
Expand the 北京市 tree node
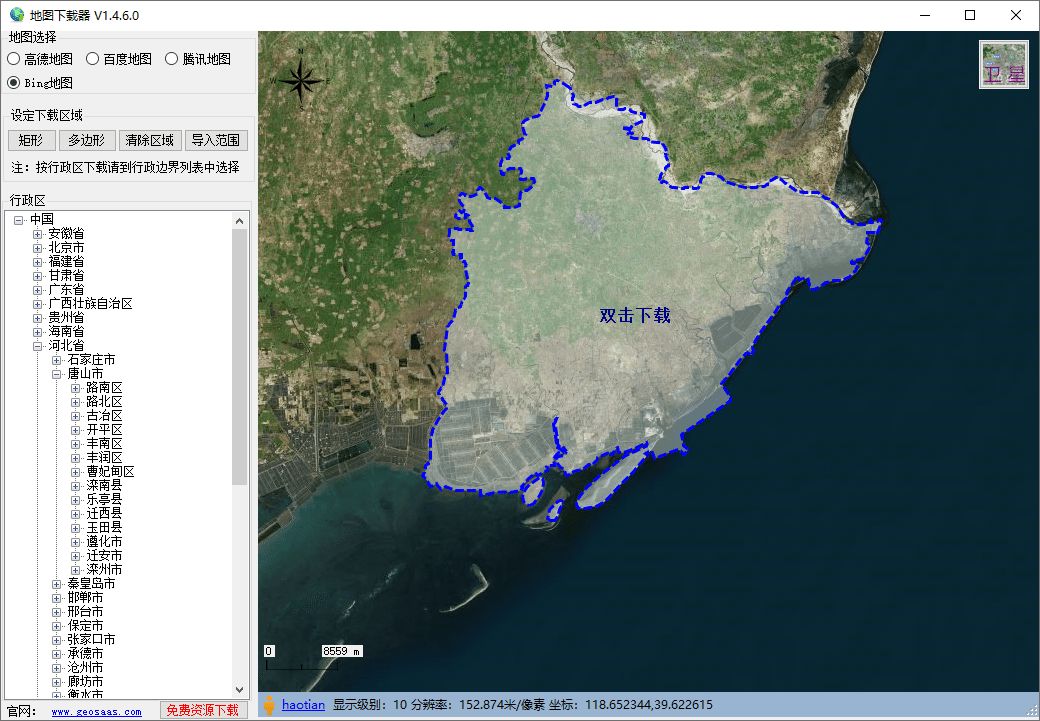(x=37, y=247)
